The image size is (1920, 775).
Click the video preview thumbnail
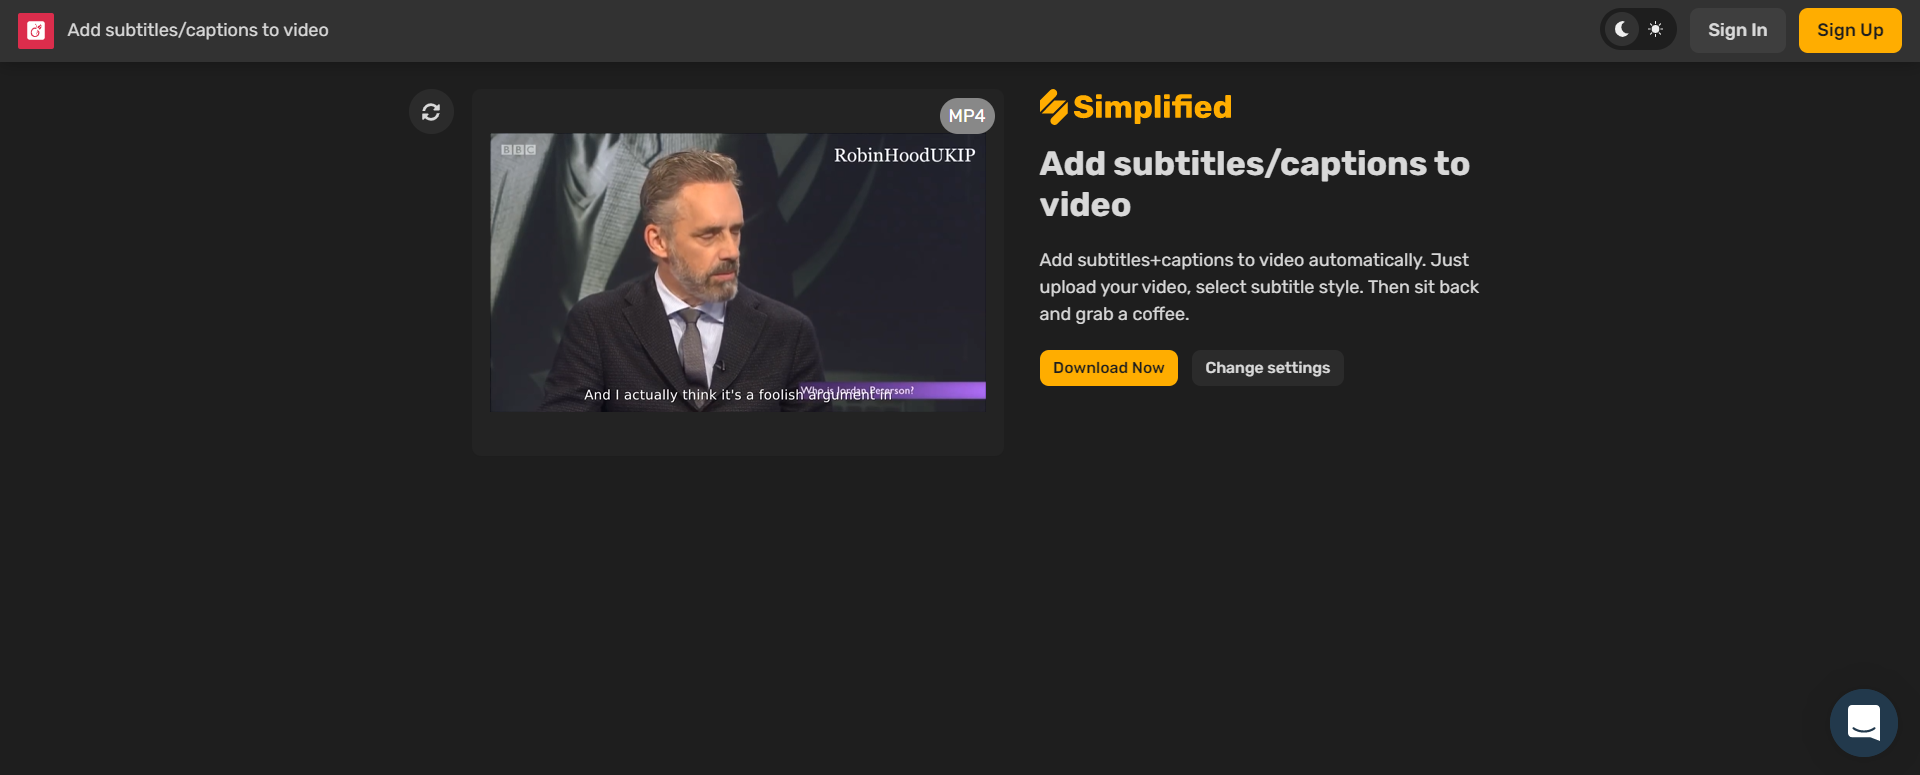738,270
